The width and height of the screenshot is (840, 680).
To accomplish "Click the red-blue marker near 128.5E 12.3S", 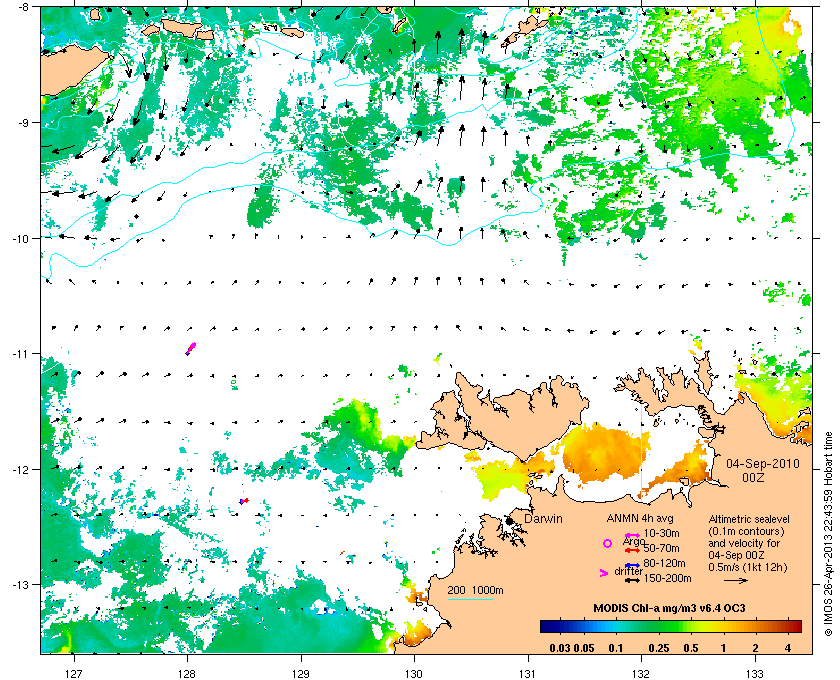I will click(x=244, y=501).
